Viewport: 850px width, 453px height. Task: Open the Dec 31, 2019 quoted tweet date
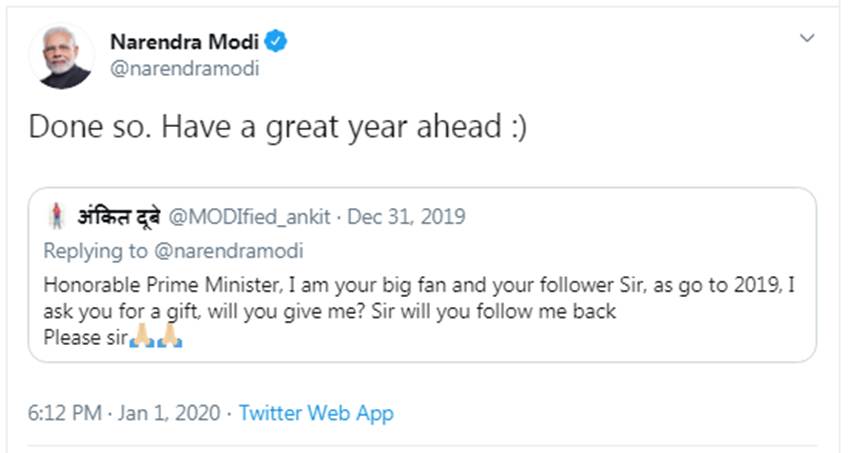click(406, 216)
